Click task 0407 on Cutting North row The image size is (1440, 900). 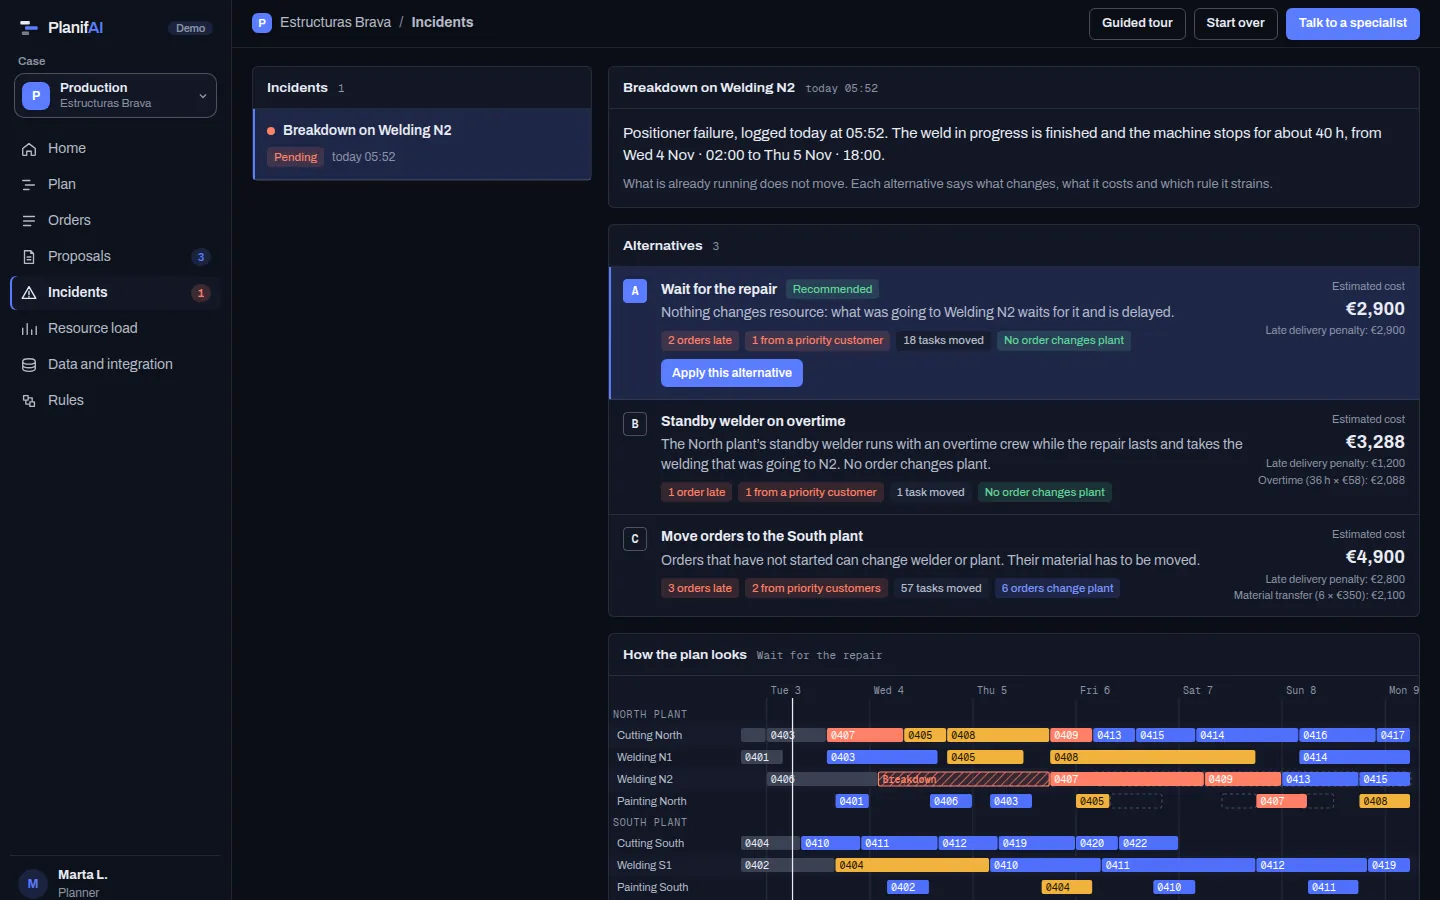[x=865, y=735]
